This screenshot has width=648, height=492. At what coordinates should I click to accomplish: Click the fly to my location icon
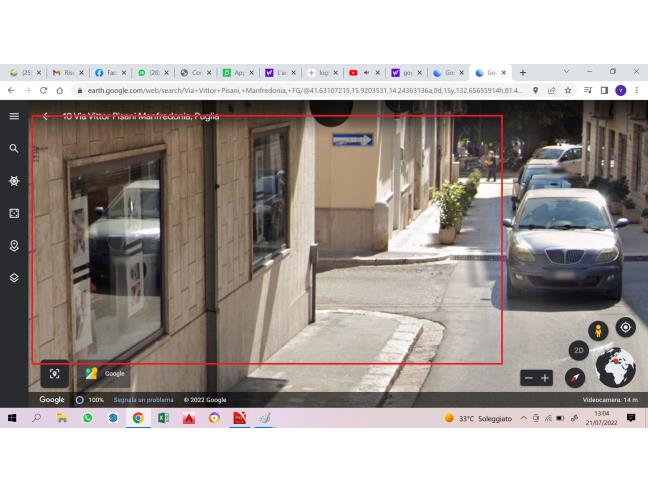click(626, 328)
